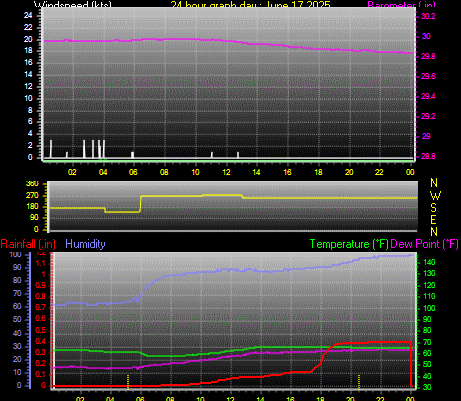Image resolution: width=461 pixels, height=401 pixels.
Task: Click the 'Dew Point (°F)' legend label
Action: coord(424,244)
